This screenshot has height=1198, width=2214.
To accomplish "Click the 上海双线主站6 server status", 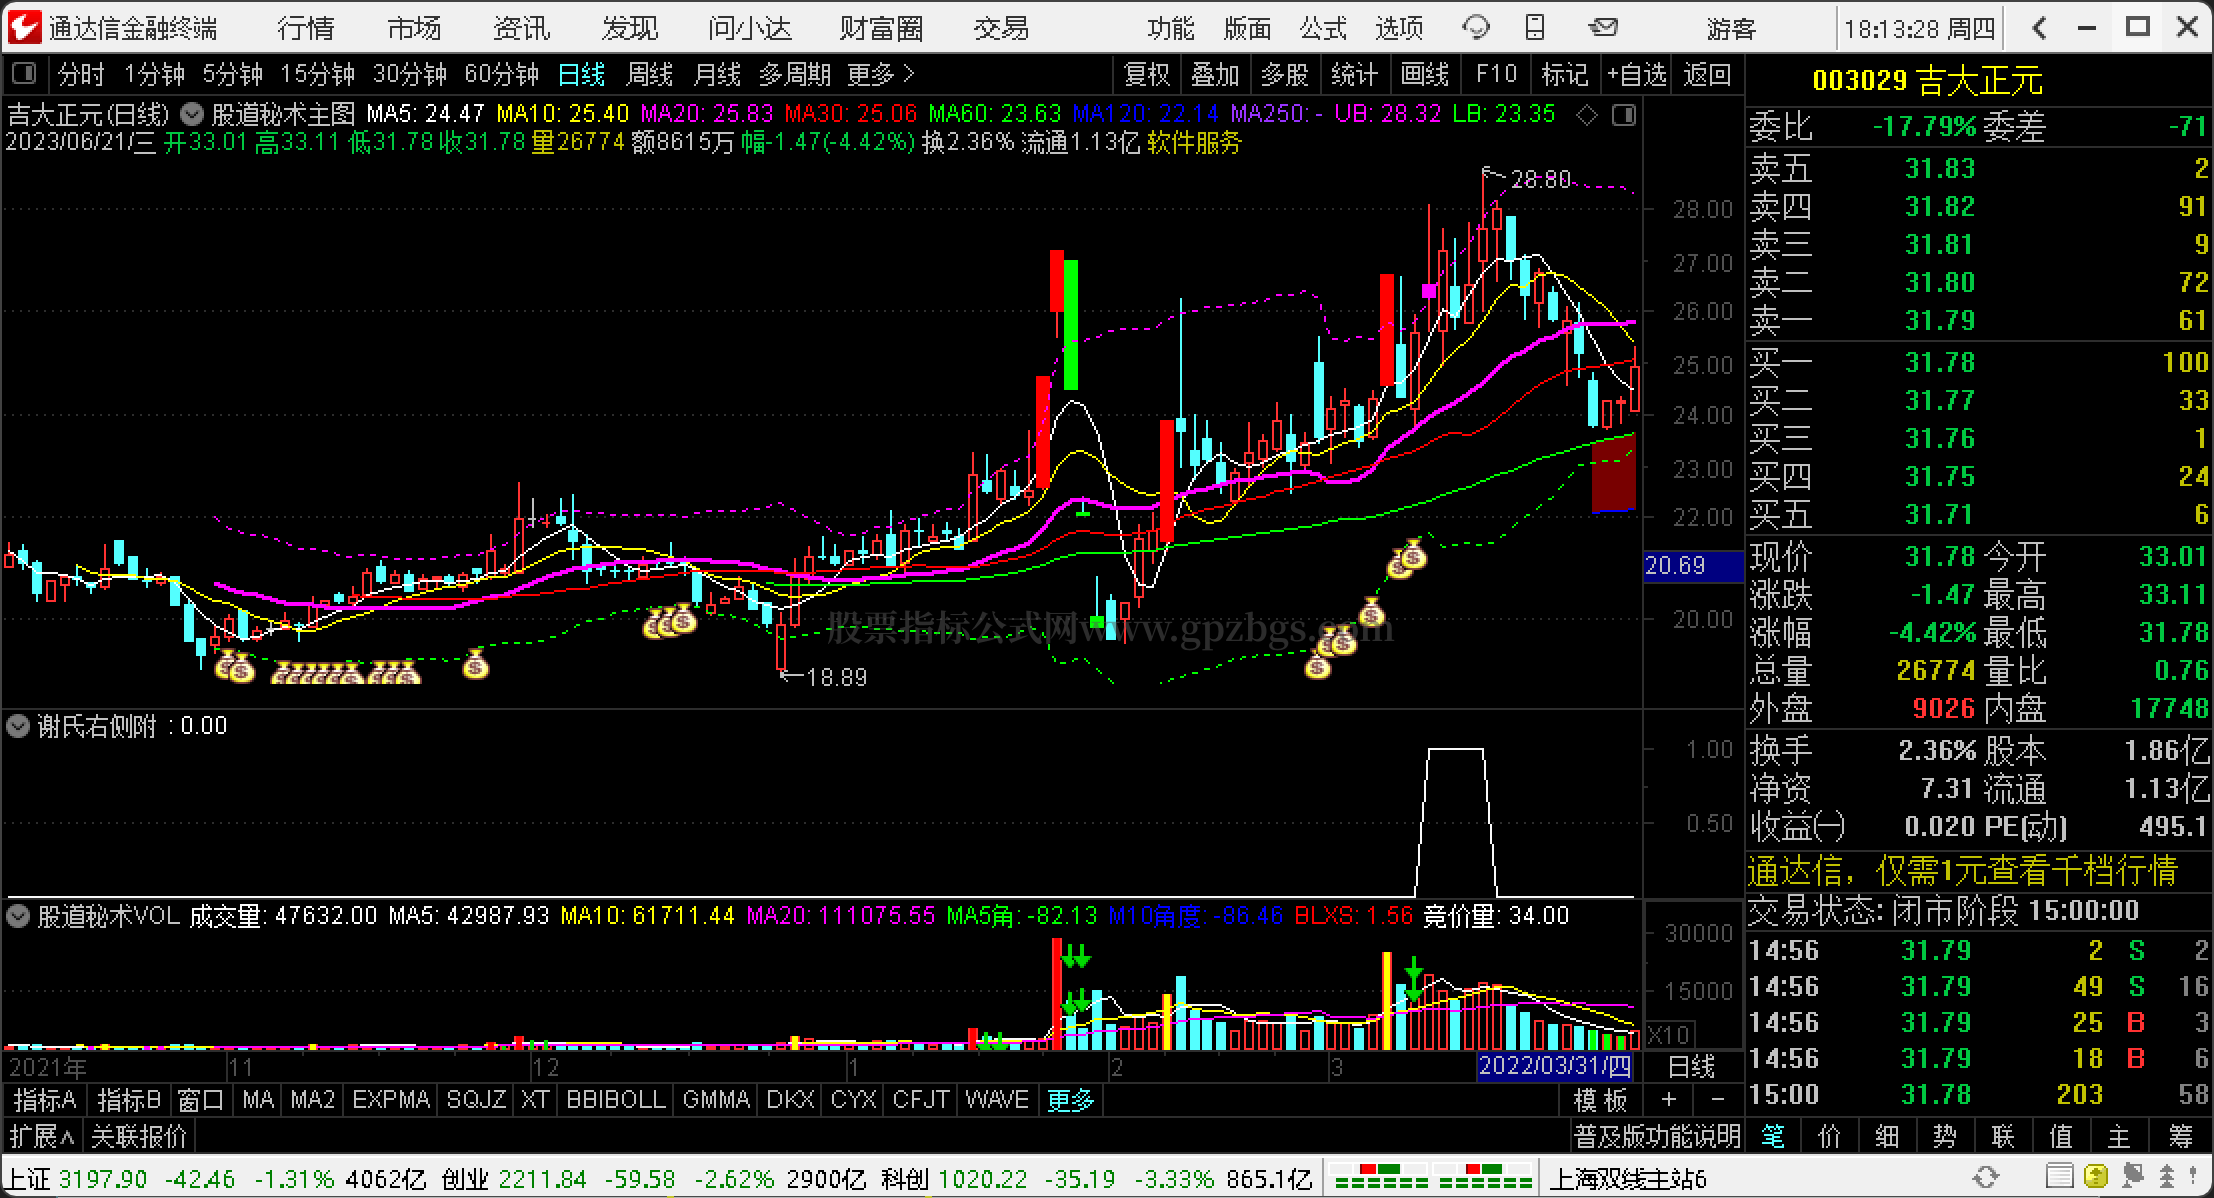I will [1629, 1178].
